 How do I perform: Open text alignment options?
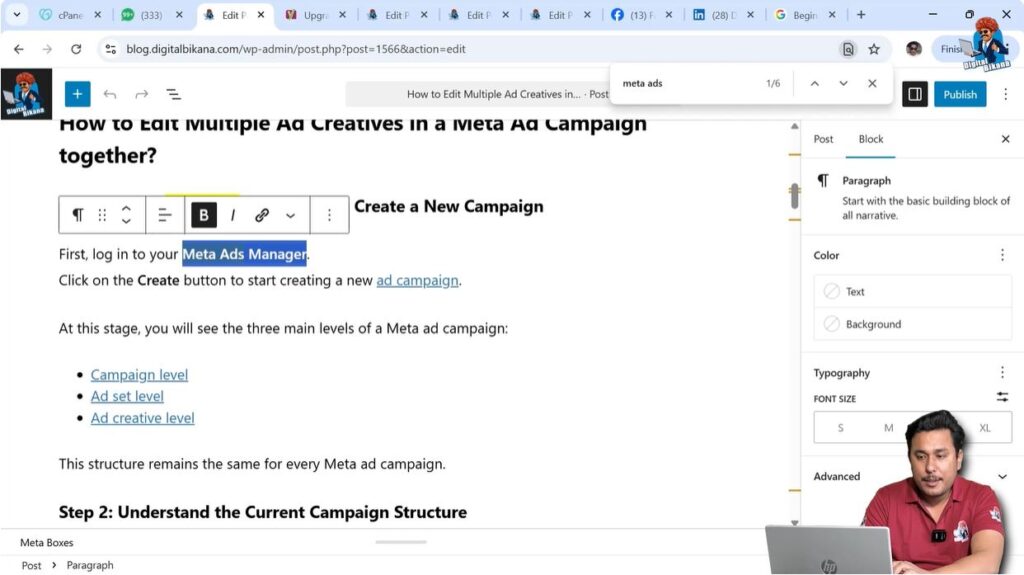165,215
